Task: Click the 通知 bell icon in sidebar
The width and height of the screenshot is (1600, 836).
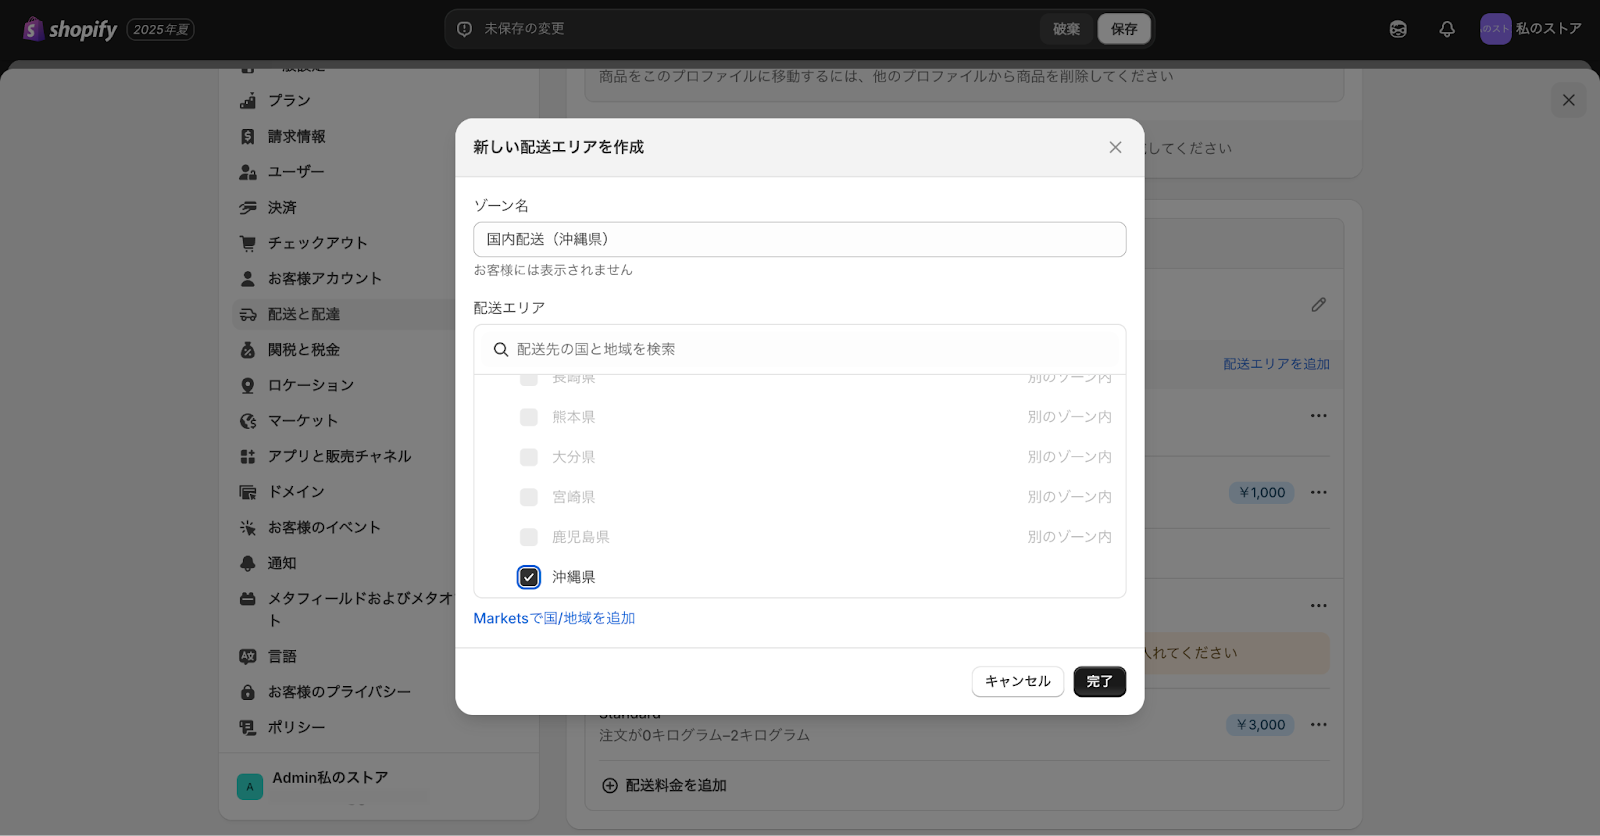Action: tap(248, 563)
